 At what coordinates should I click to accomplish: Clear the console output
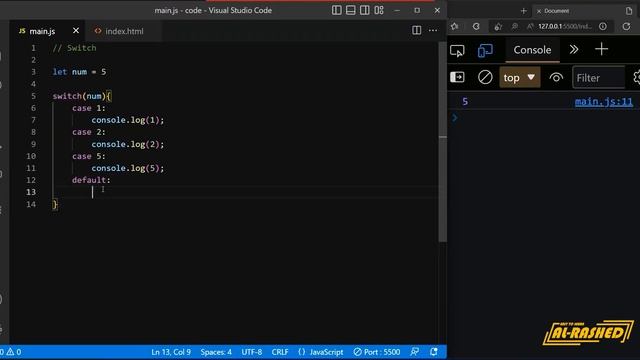tap(485, 77)
